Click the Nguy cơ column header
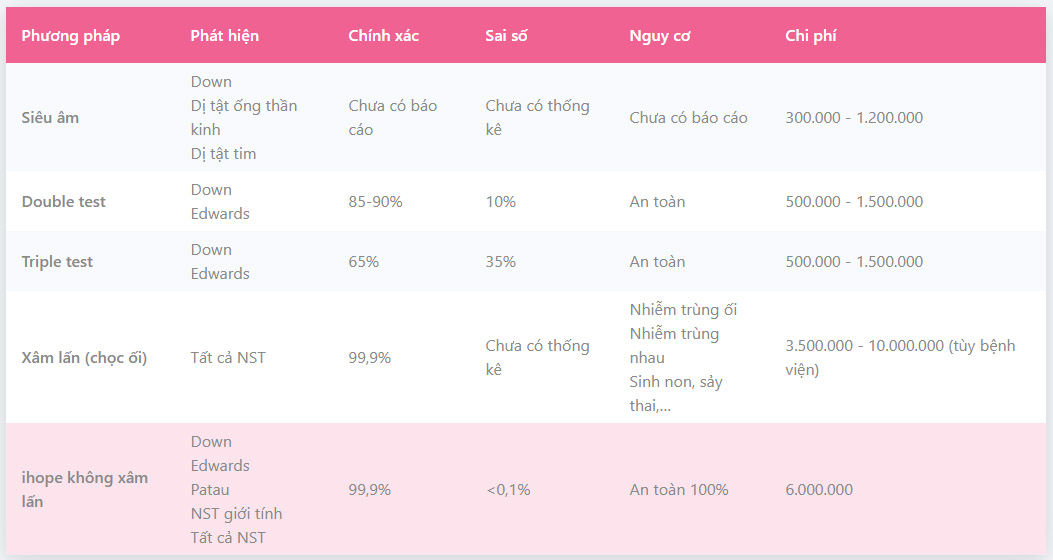This screenshot has width=1053, height=560. point(659,36)
